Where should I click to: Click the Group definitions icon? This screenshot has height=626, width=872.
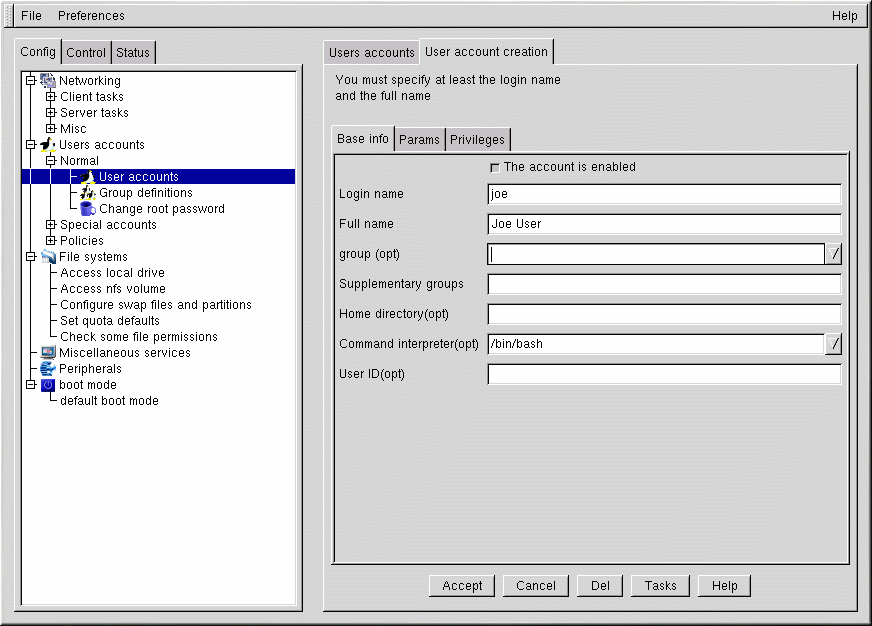87,193
